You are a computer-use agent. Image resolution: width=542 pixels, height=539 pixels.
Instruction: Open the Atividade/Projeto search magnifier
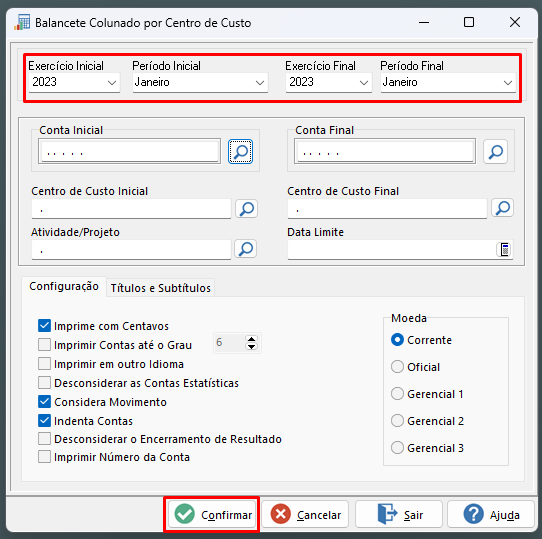(245, 249)
